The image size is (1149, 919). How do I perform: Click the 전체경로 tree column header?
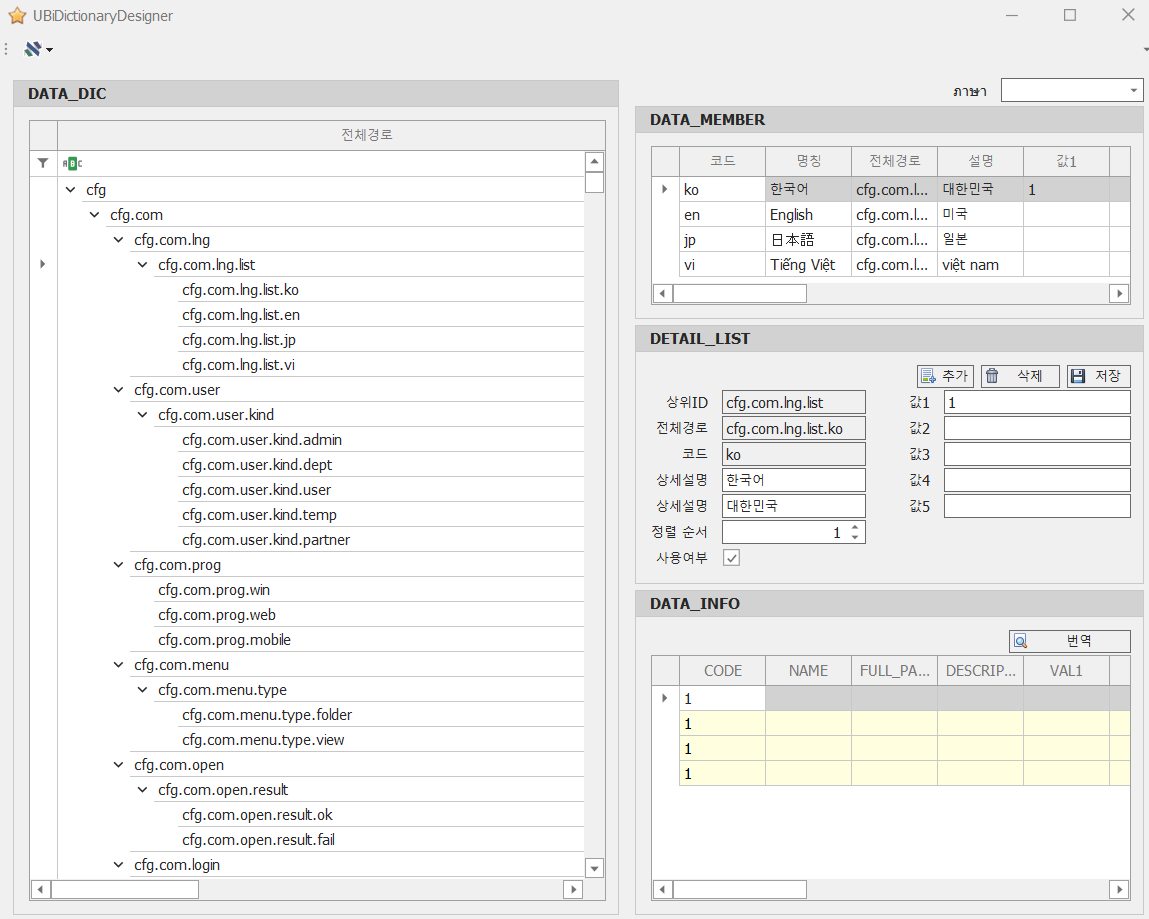(331, 135)
